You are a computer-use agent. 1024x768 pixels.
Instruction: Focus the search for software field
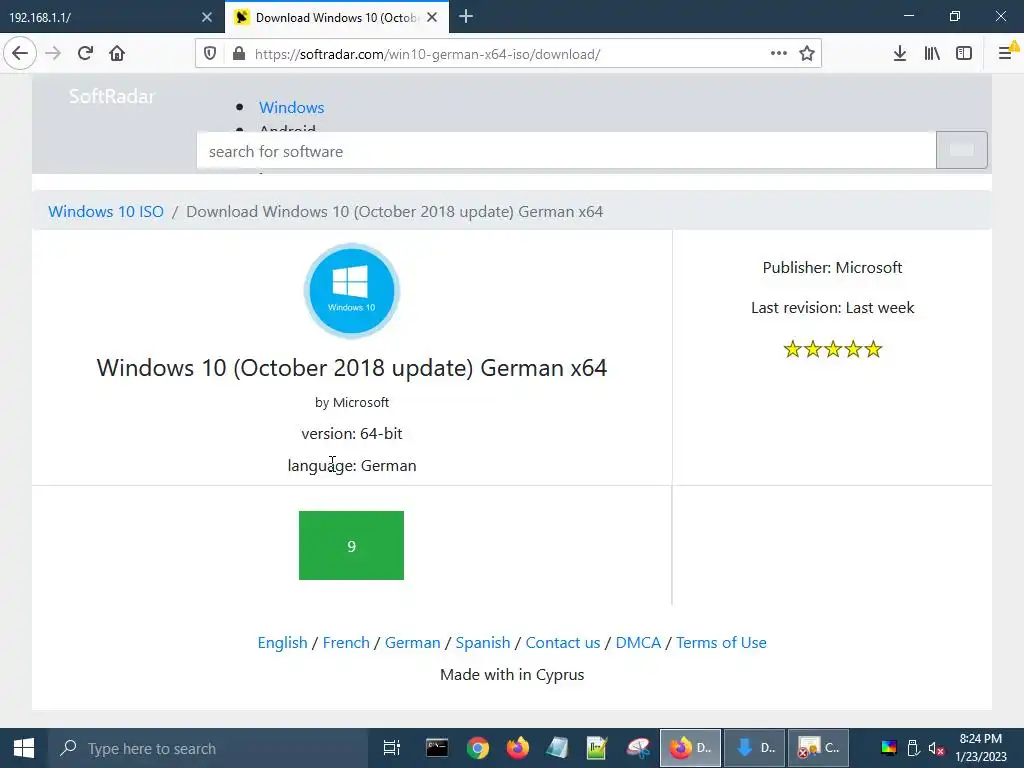tap(566, 151)
